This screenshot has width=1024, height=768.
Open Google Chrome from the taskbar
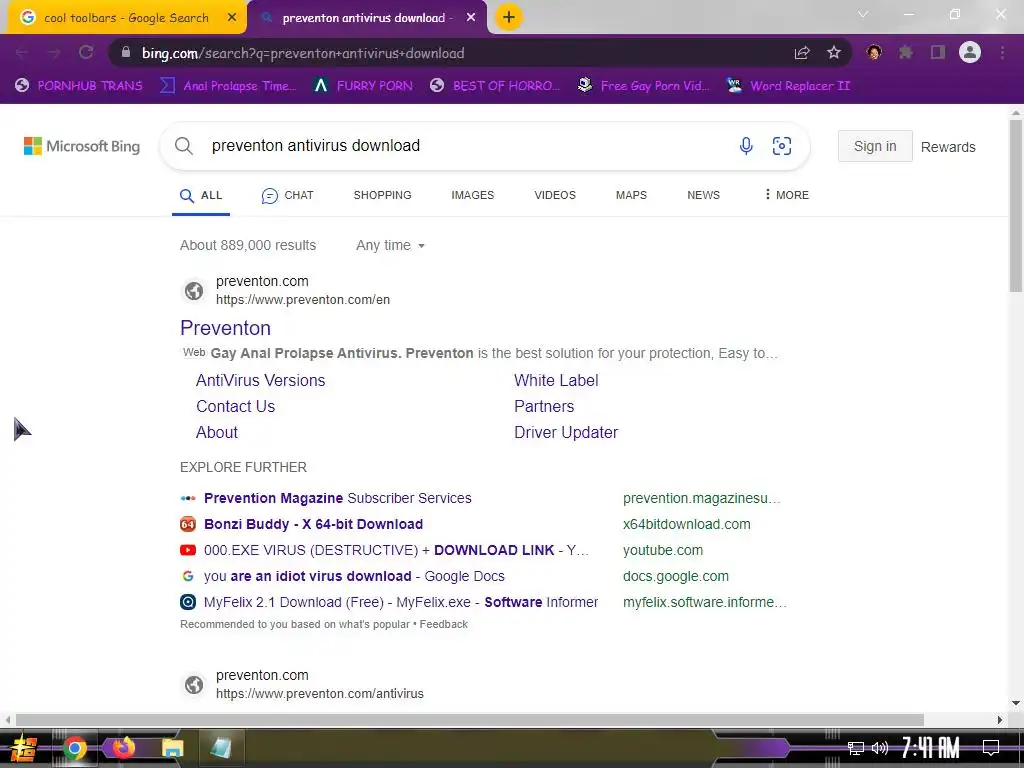[x=74, y=748]
